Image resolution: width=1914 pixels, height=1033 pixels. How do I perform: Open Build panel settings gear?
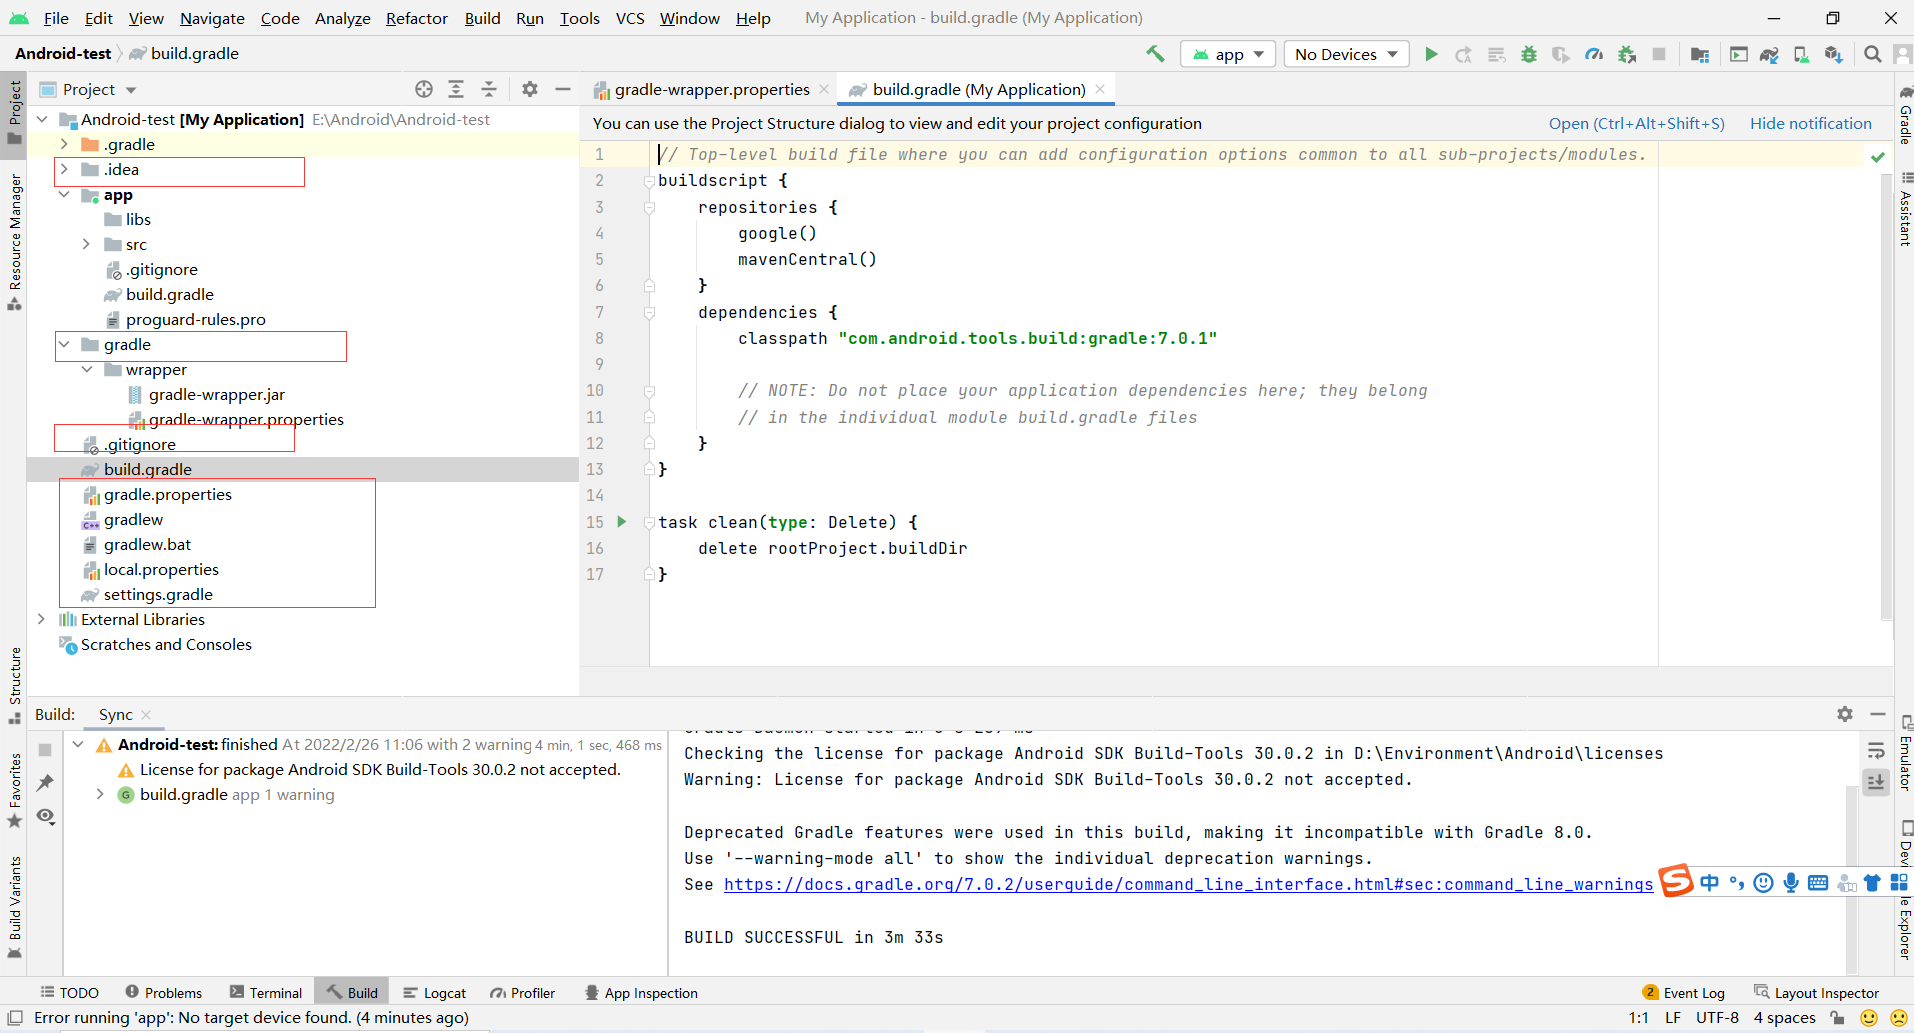pyautogui.click(x=1845, y=714)
